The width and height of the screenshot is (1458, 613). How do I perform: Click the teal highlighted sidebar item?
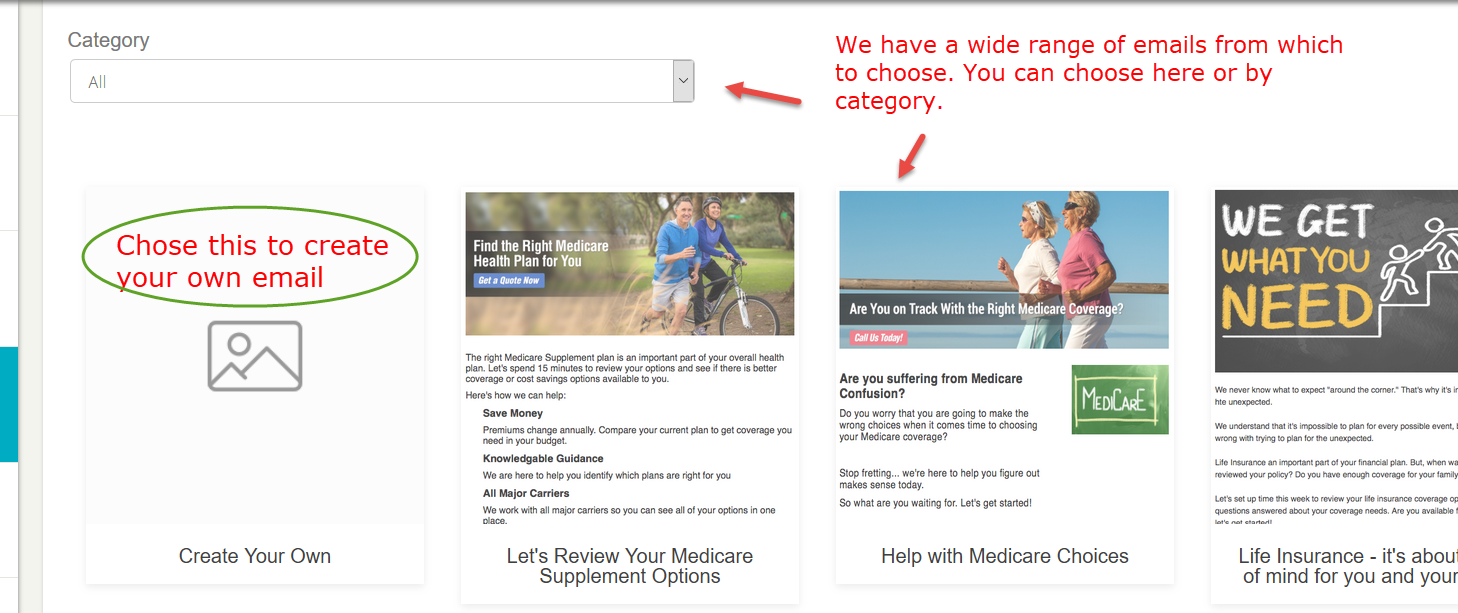click(x=9, y=404)
